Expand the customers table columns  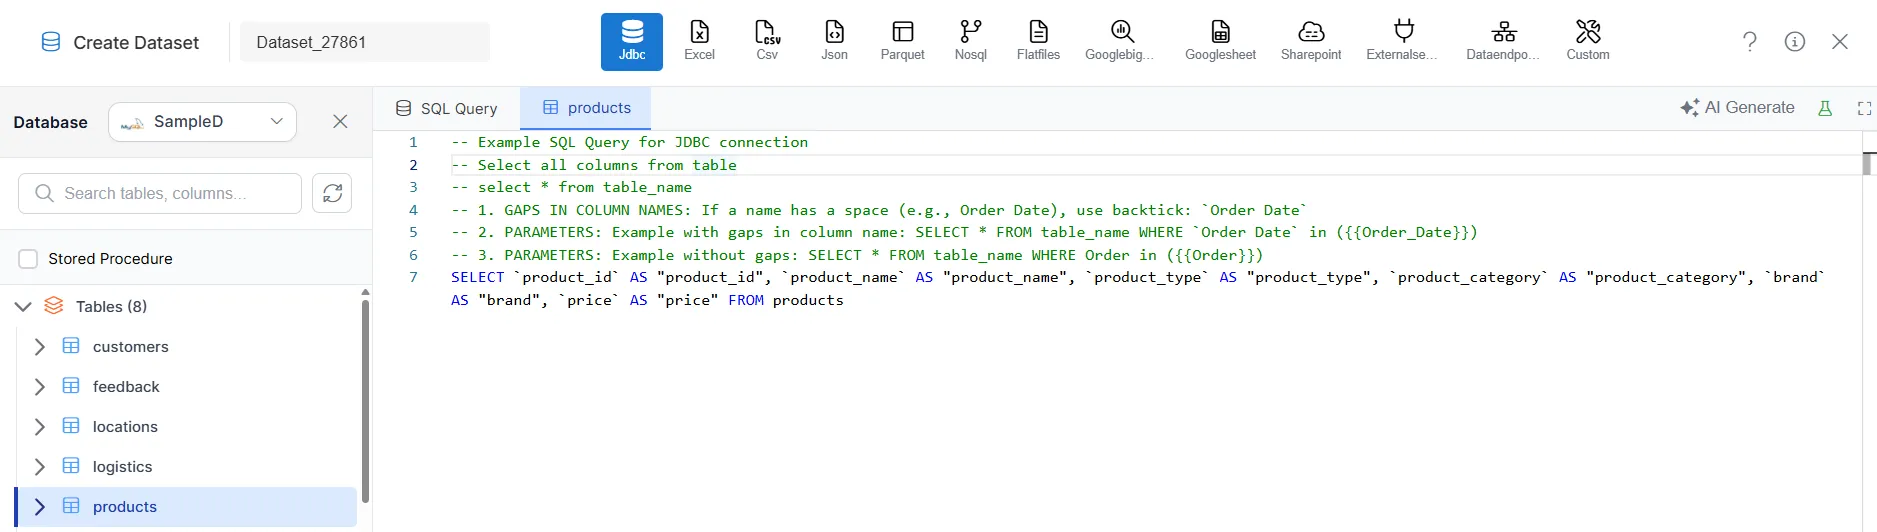[x=40, y=347]
